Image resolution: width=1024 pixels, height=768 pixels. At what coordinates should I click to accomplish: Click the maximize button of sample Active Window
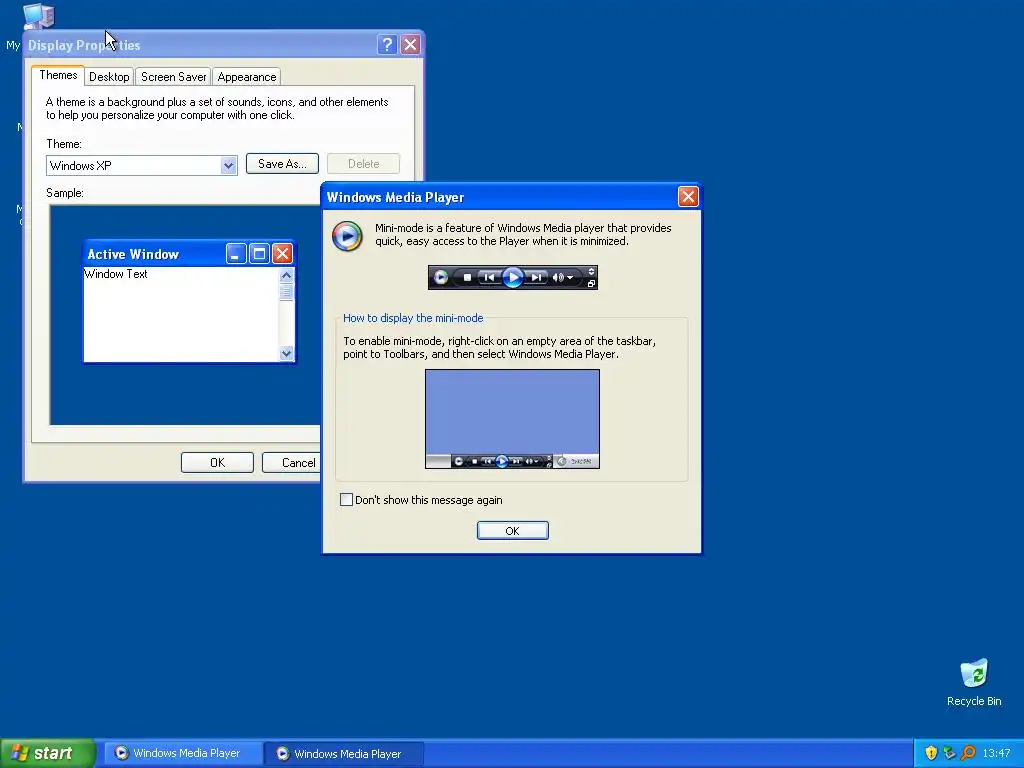(x=259, y=253)
